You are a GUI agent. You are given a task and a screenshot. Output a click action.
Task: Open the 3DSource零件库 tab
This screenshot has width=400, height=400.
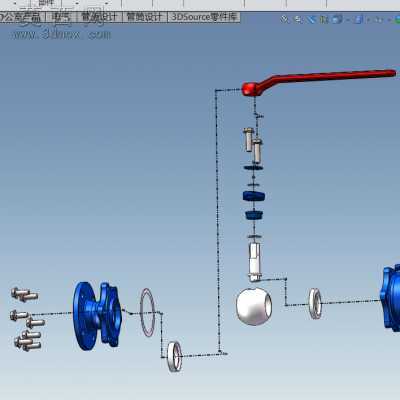(203, 17)
